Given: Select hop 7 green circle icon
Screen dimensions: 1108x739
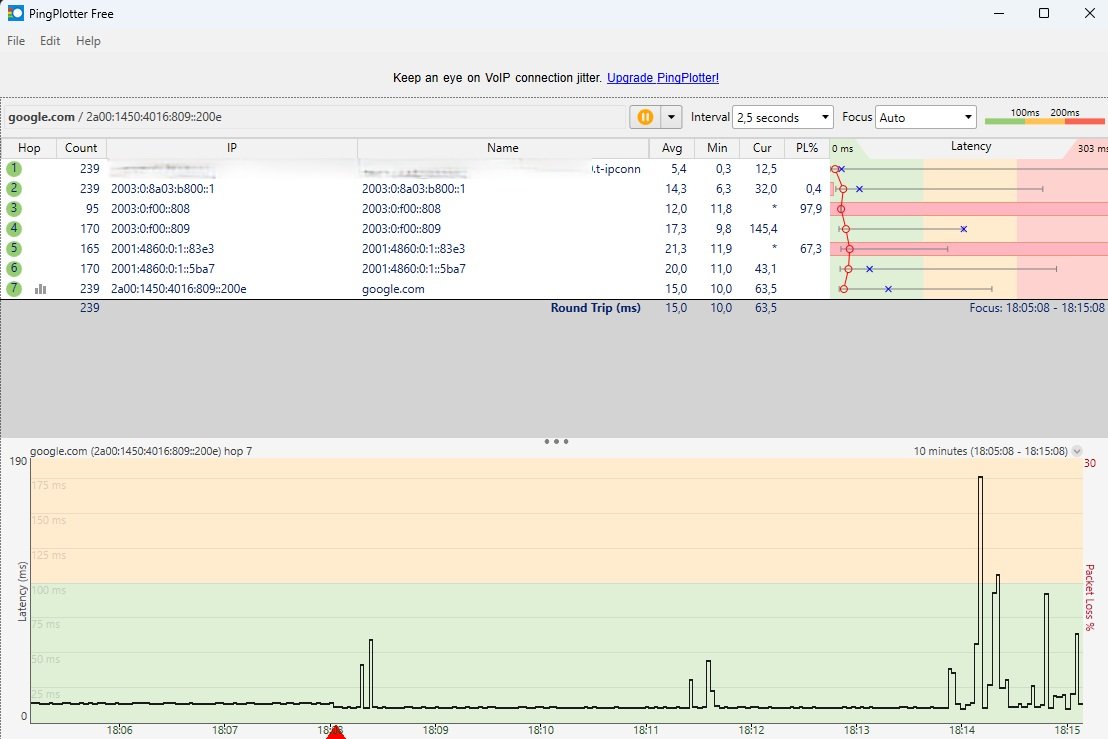Looking at the screenshot, I should (x=14, y=288).
